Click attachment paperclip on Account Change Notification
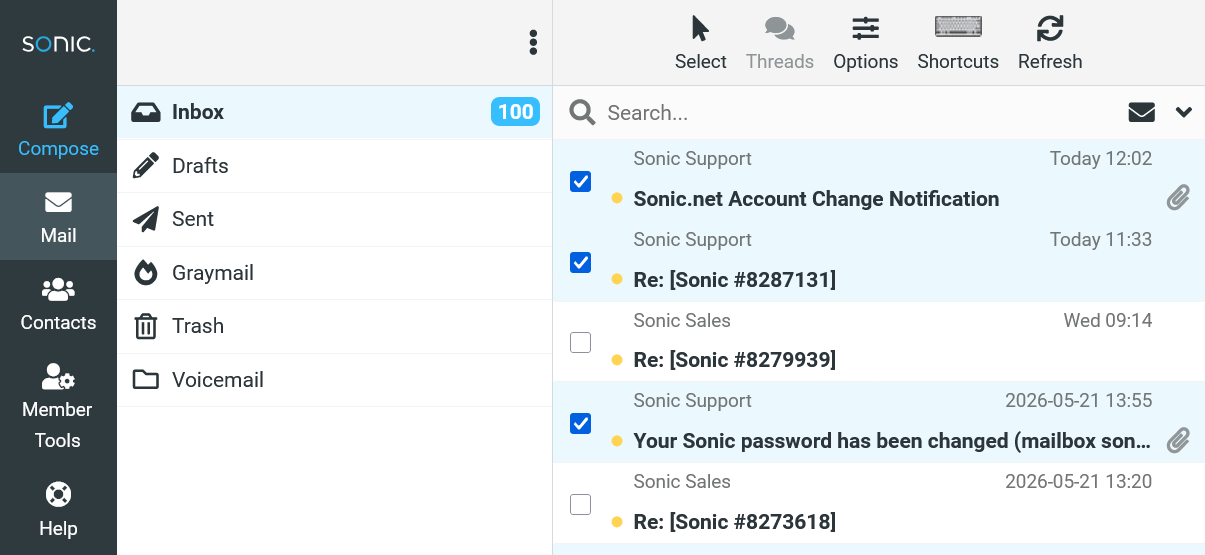This screenshot has height=555, width=1205. pyautogui.click(x=1178, y=198)
